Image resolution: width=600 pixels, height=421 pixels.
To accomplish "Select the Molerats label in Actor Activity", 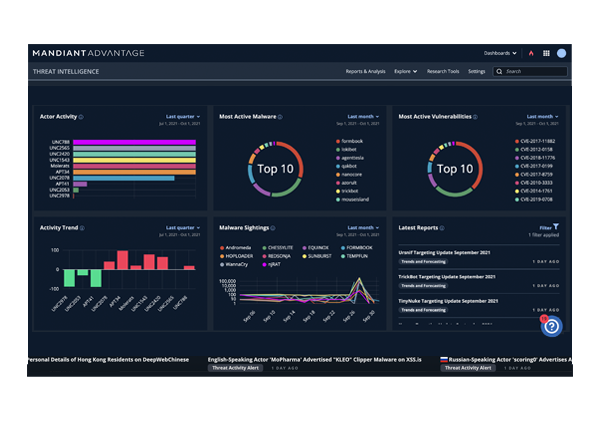I will [x=60, y=166].
